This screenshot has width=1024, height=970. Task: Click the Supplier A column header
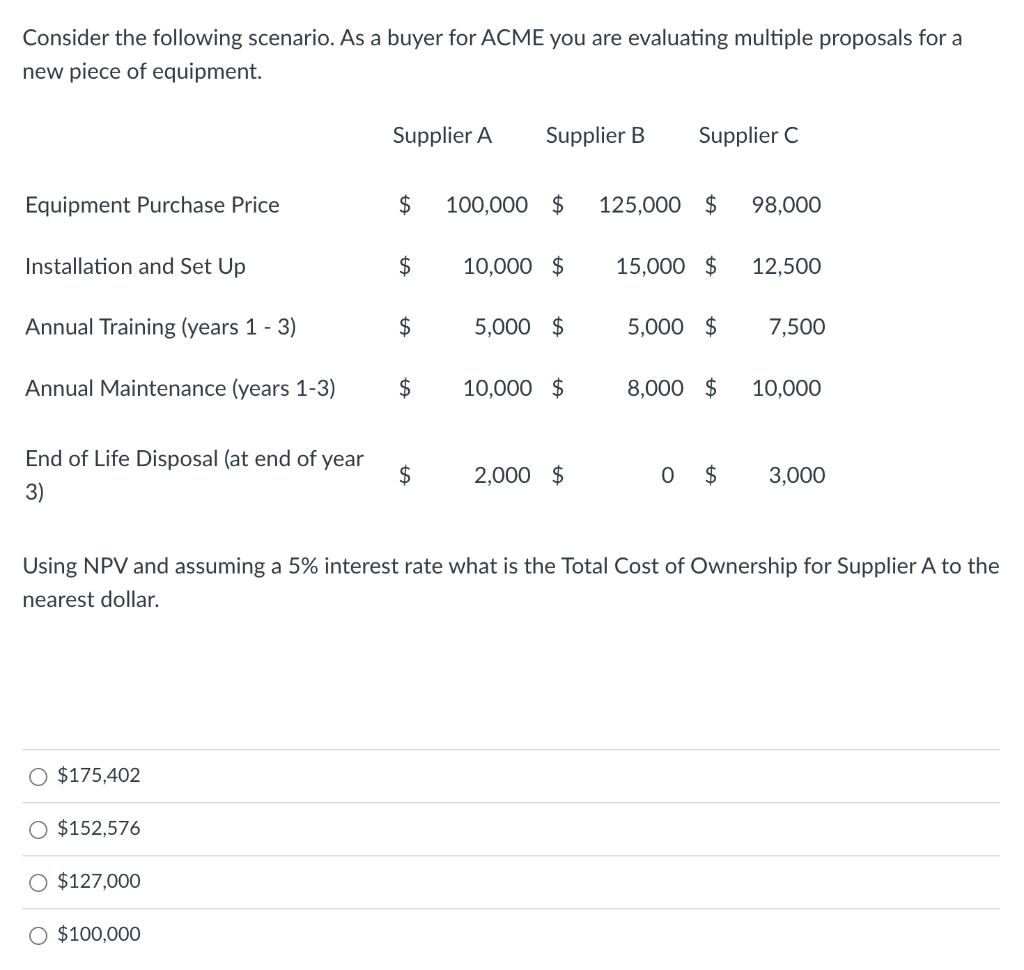click(442, 136)
